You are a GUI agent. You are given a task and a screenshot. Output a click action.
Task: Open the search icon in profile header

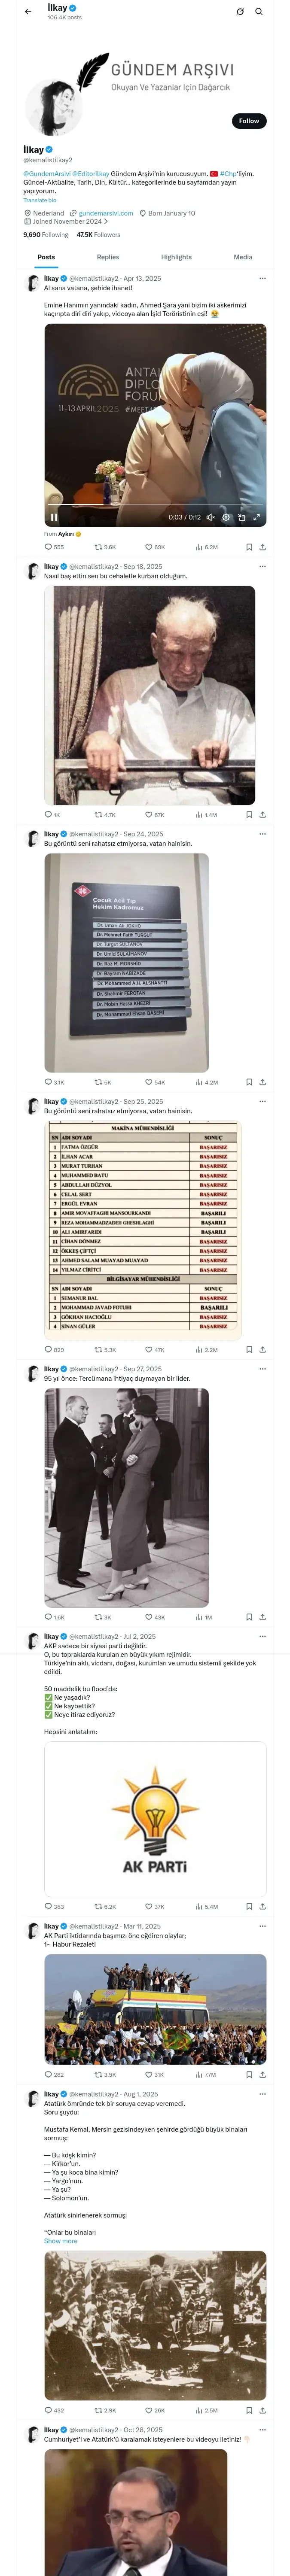coord(259,12)
